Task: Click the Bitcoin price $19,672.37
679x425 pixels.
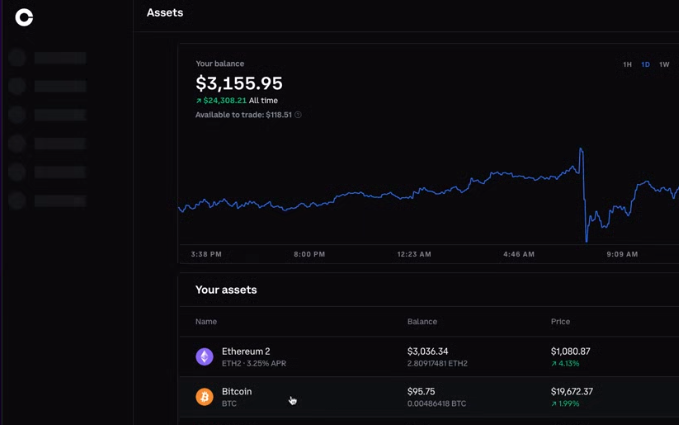Action: [x=572, y=392]
